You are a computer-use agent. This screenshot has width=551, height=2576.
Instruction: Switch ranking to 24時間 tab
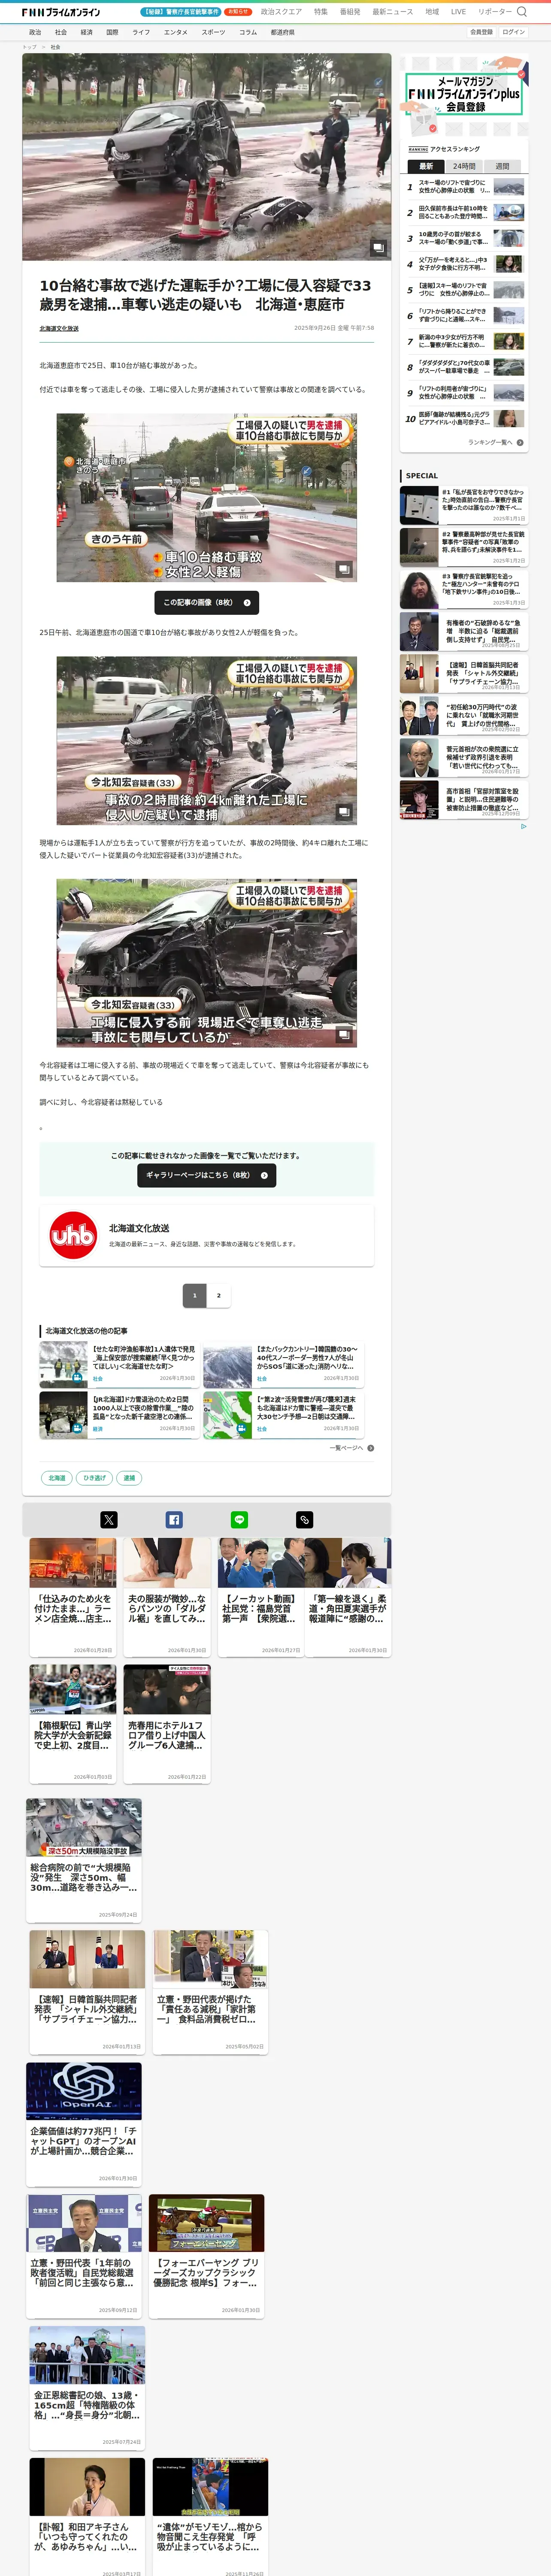coord(464,166)
